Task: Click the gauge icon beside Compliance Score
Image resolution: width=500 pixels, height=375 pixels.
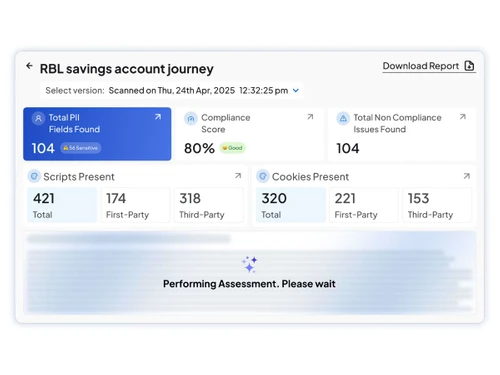Action: click(x=191, y=118)
